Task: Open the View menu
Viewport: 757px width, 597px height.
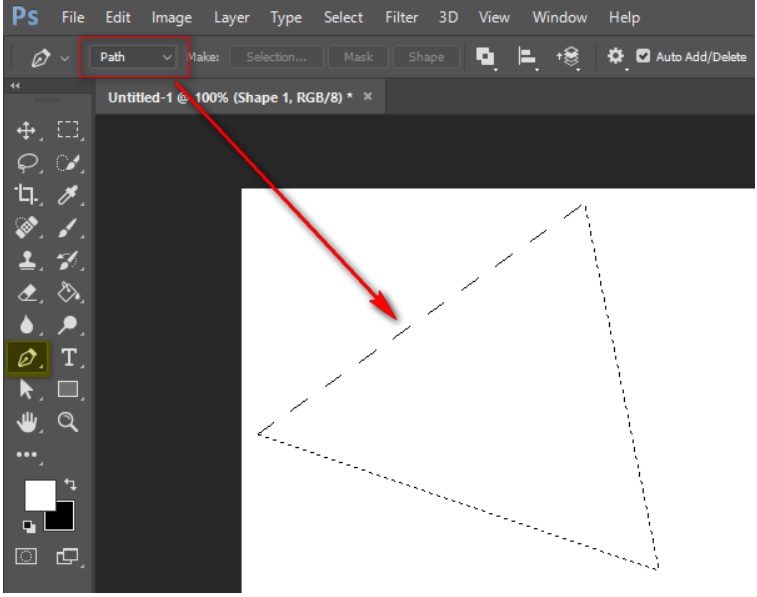Action: coord(494,17)
